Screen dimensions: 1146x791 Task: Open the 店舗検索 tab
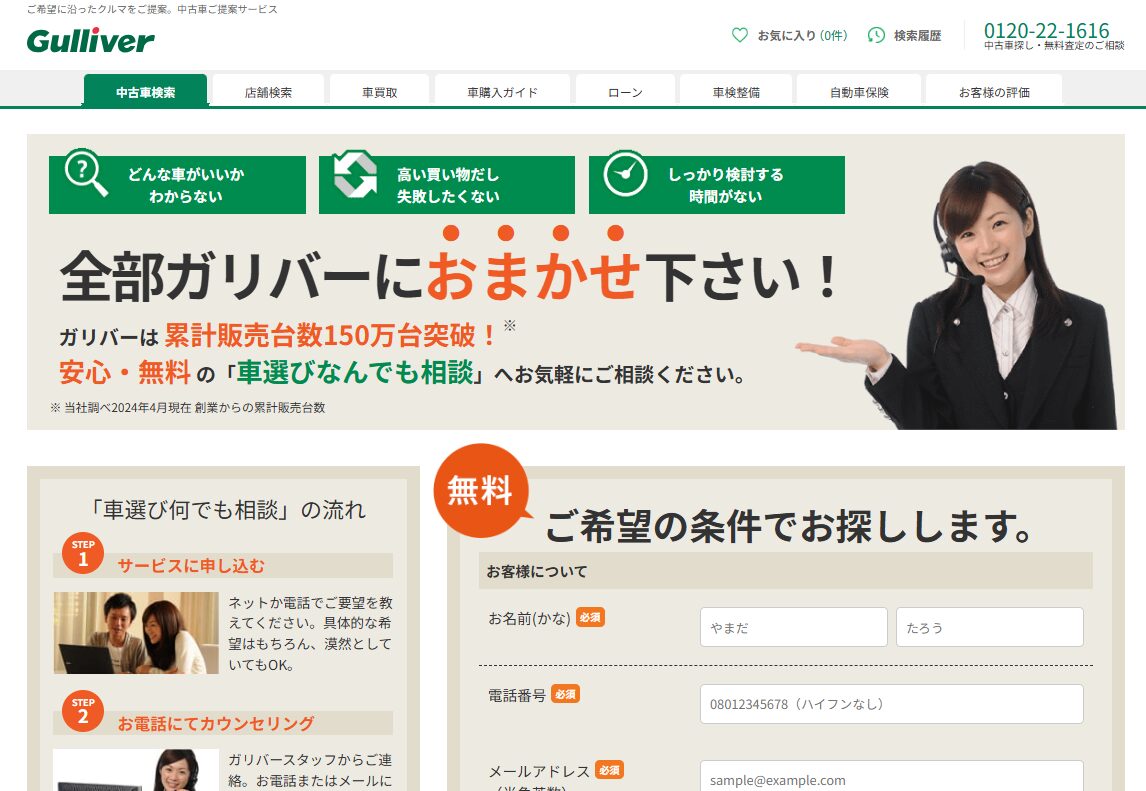(268, 91)
